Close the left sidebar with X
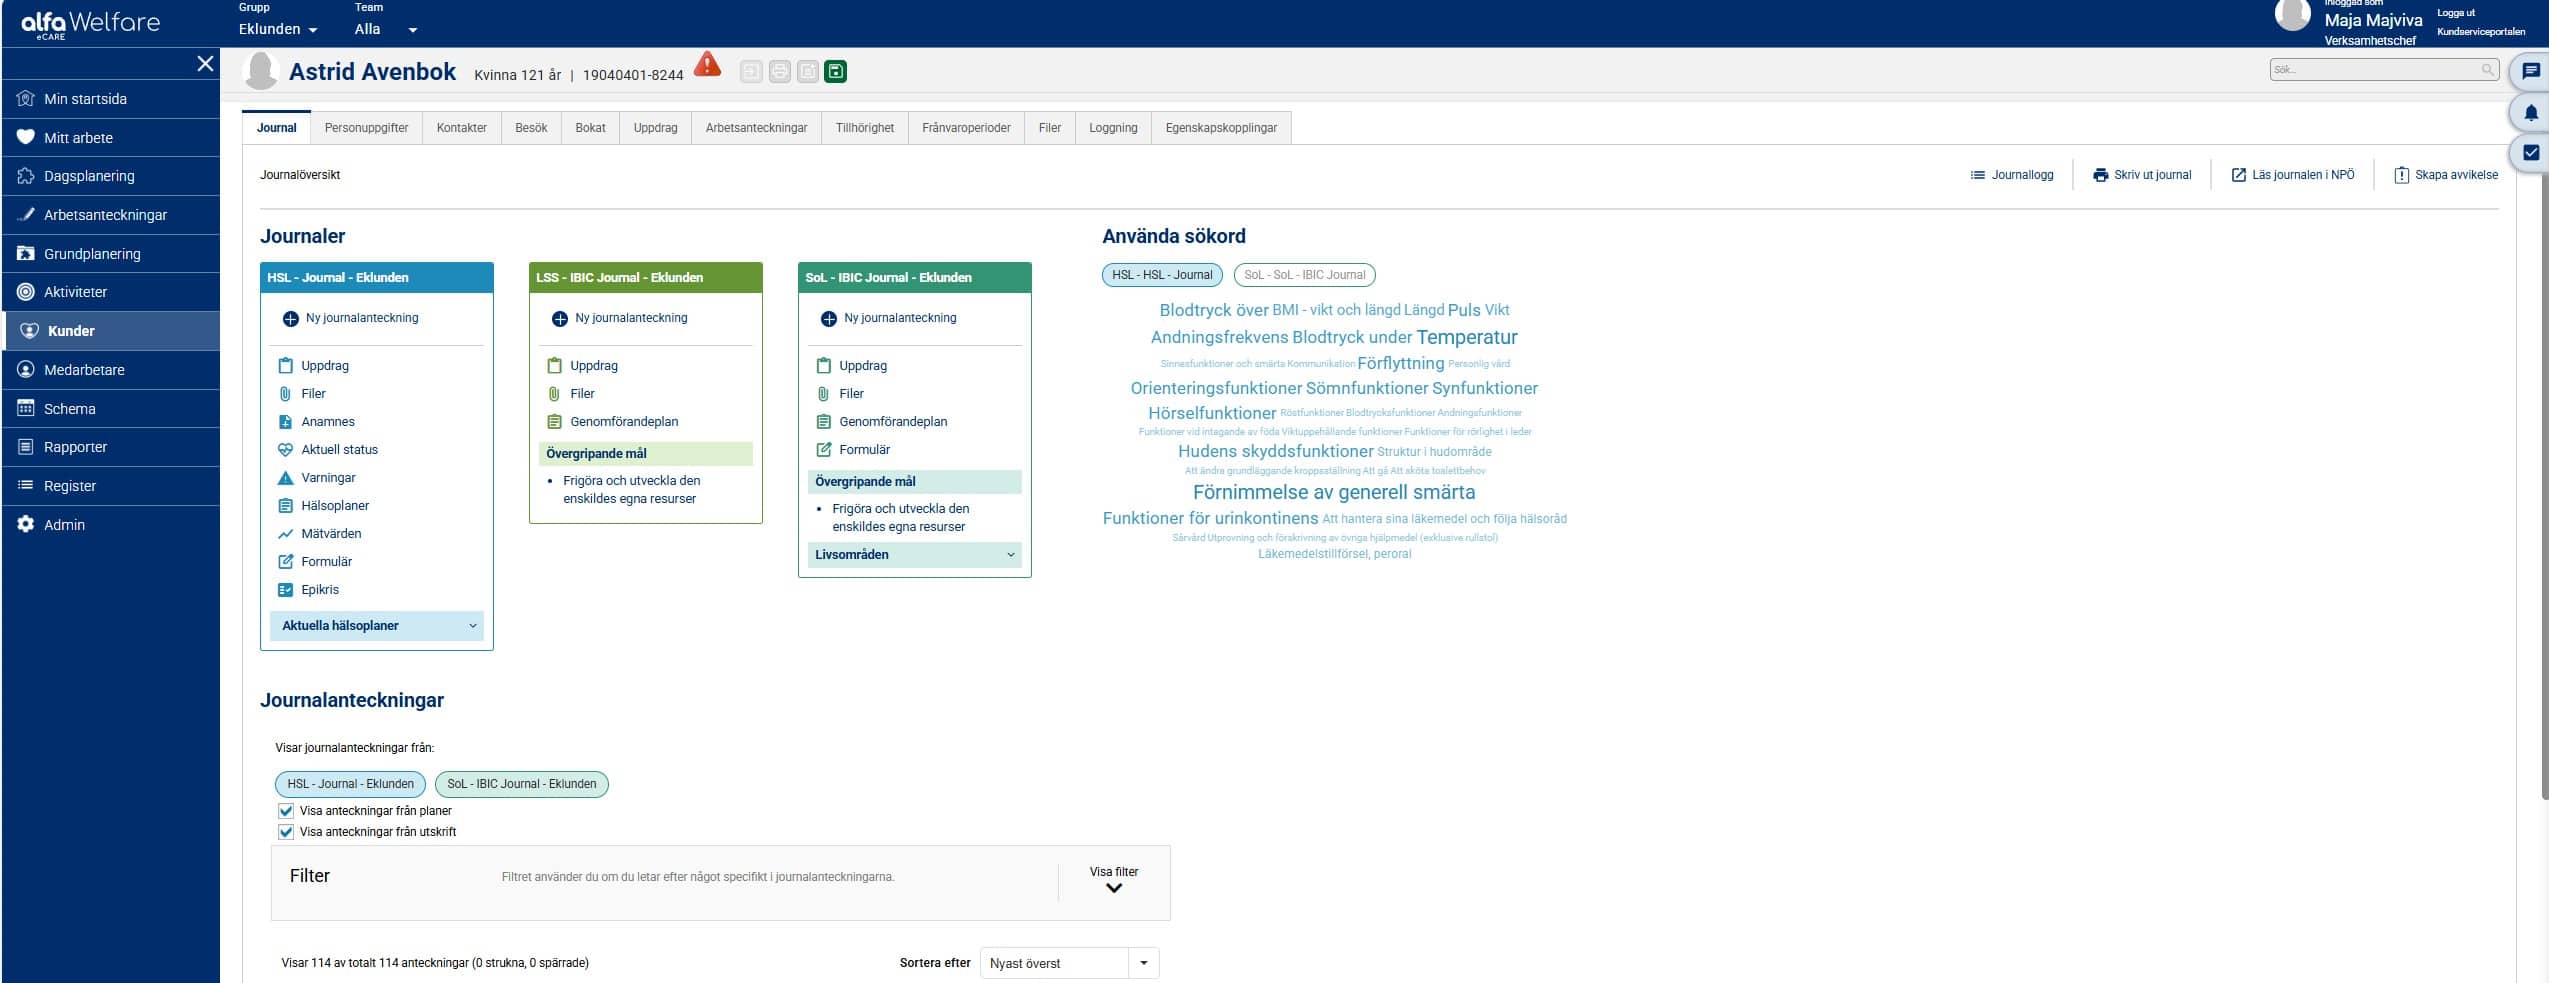Screen dimensions: 2549x983 pyautogui.click(x=205, y=64)
